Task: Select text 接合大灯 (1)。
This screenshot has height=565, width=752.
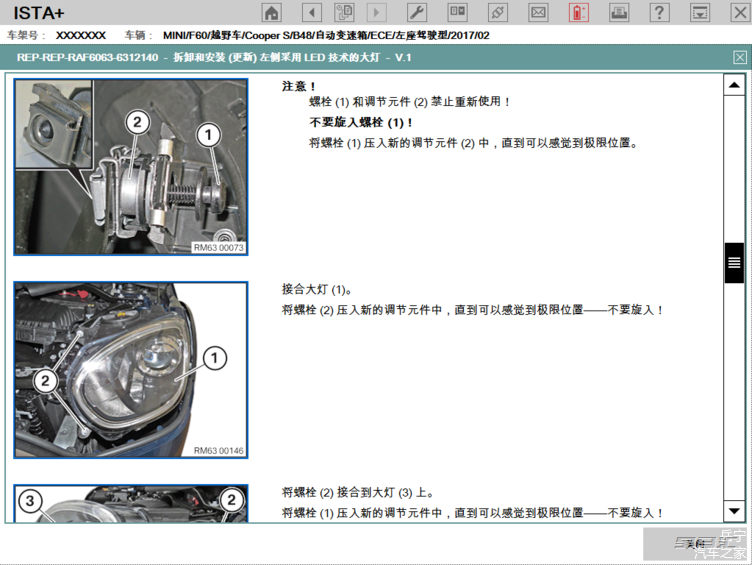Action: point(317,289)
